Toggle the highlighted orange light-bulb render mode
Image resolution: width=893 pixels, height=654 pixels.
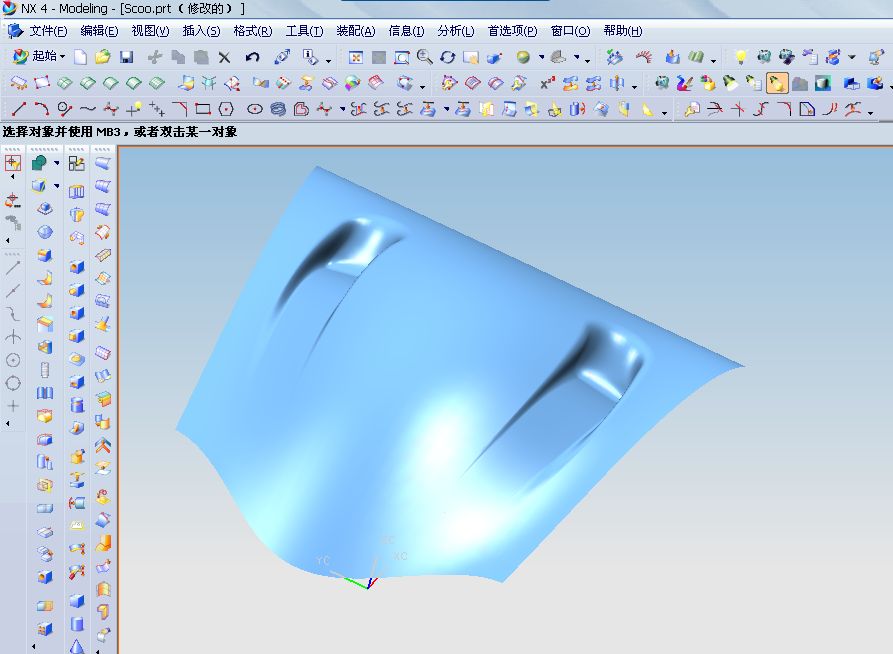[777, 84]
